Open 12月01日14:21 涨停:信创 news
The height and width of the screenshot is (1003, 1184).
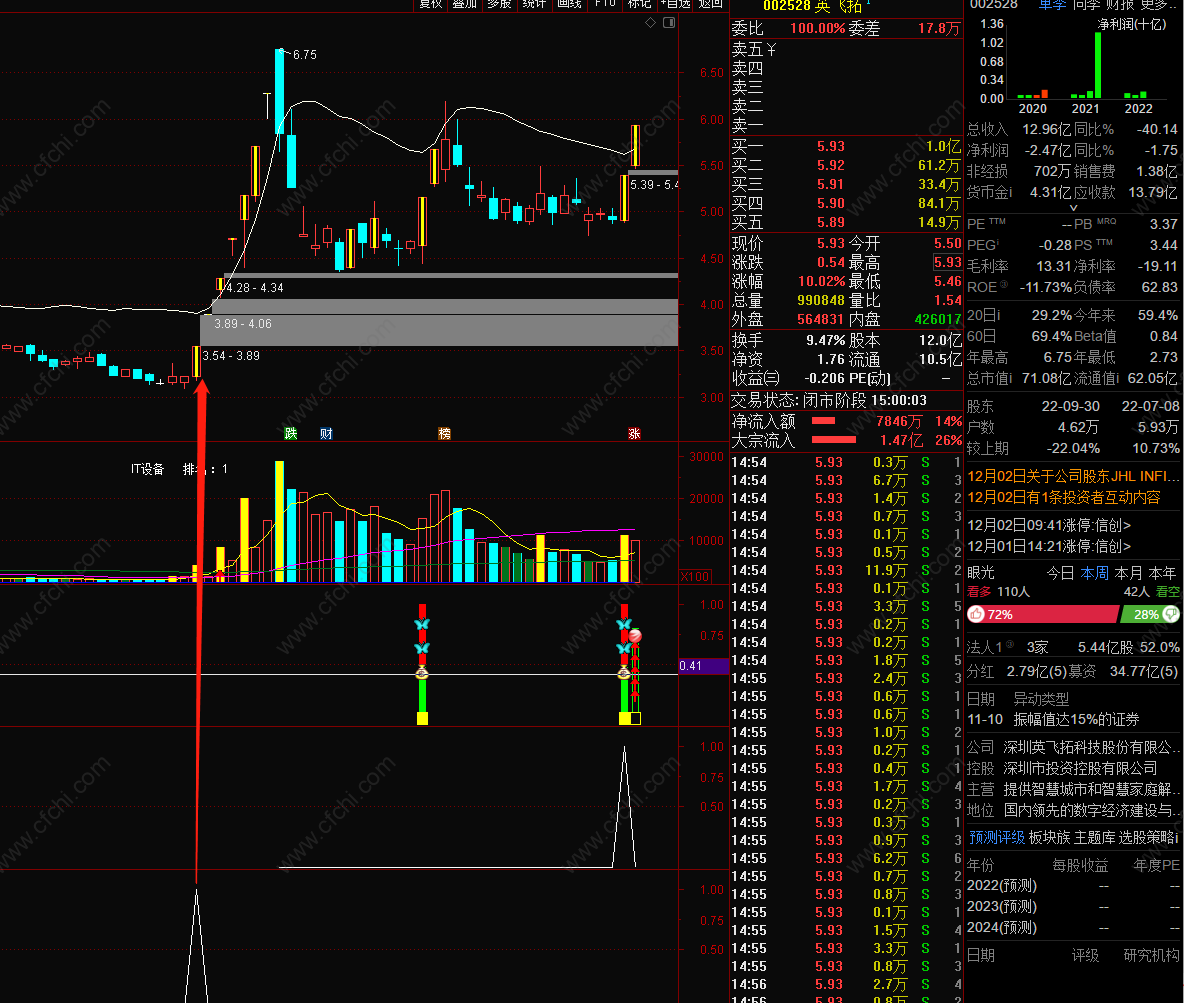point(1049,546)
